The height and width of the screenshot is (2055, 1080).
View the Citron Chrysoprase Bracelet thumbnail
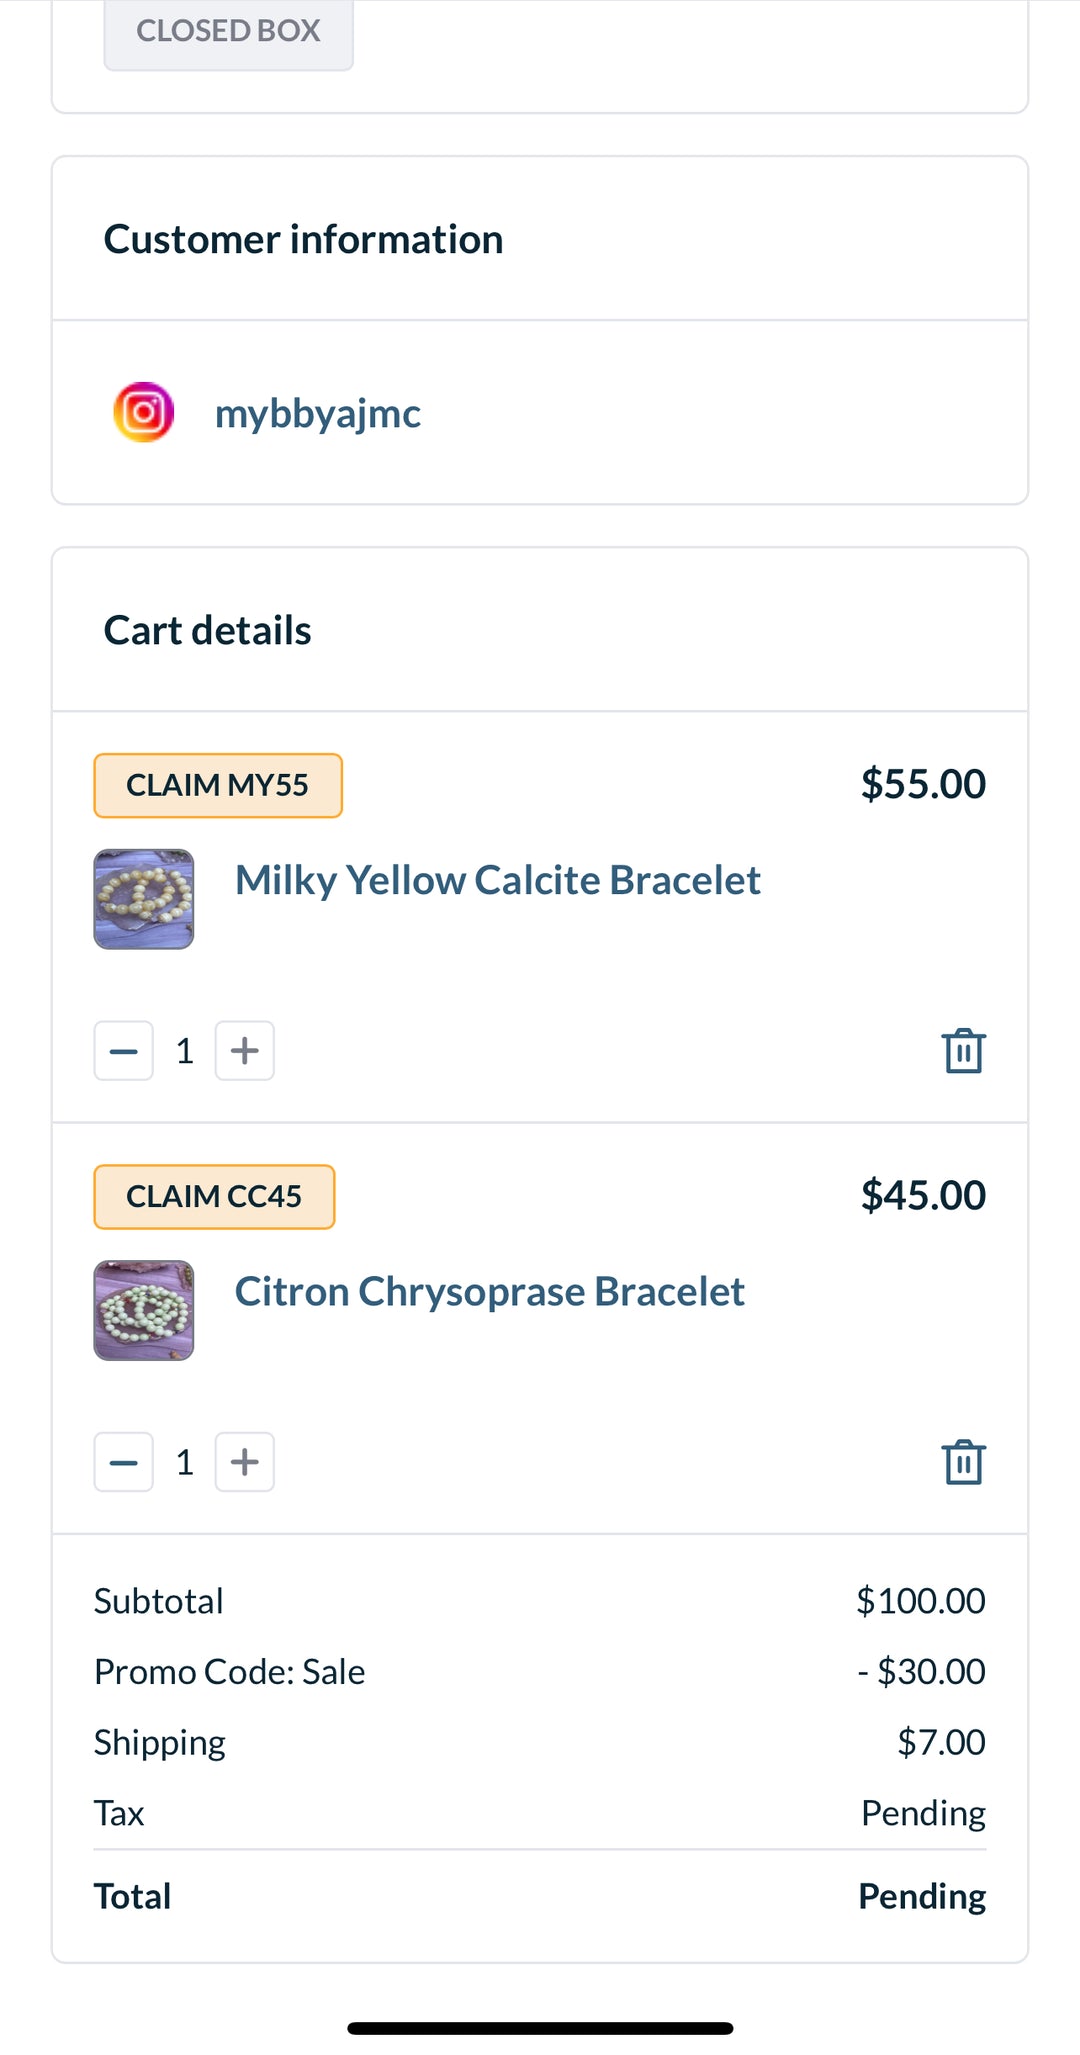[x=144, y=1310]
